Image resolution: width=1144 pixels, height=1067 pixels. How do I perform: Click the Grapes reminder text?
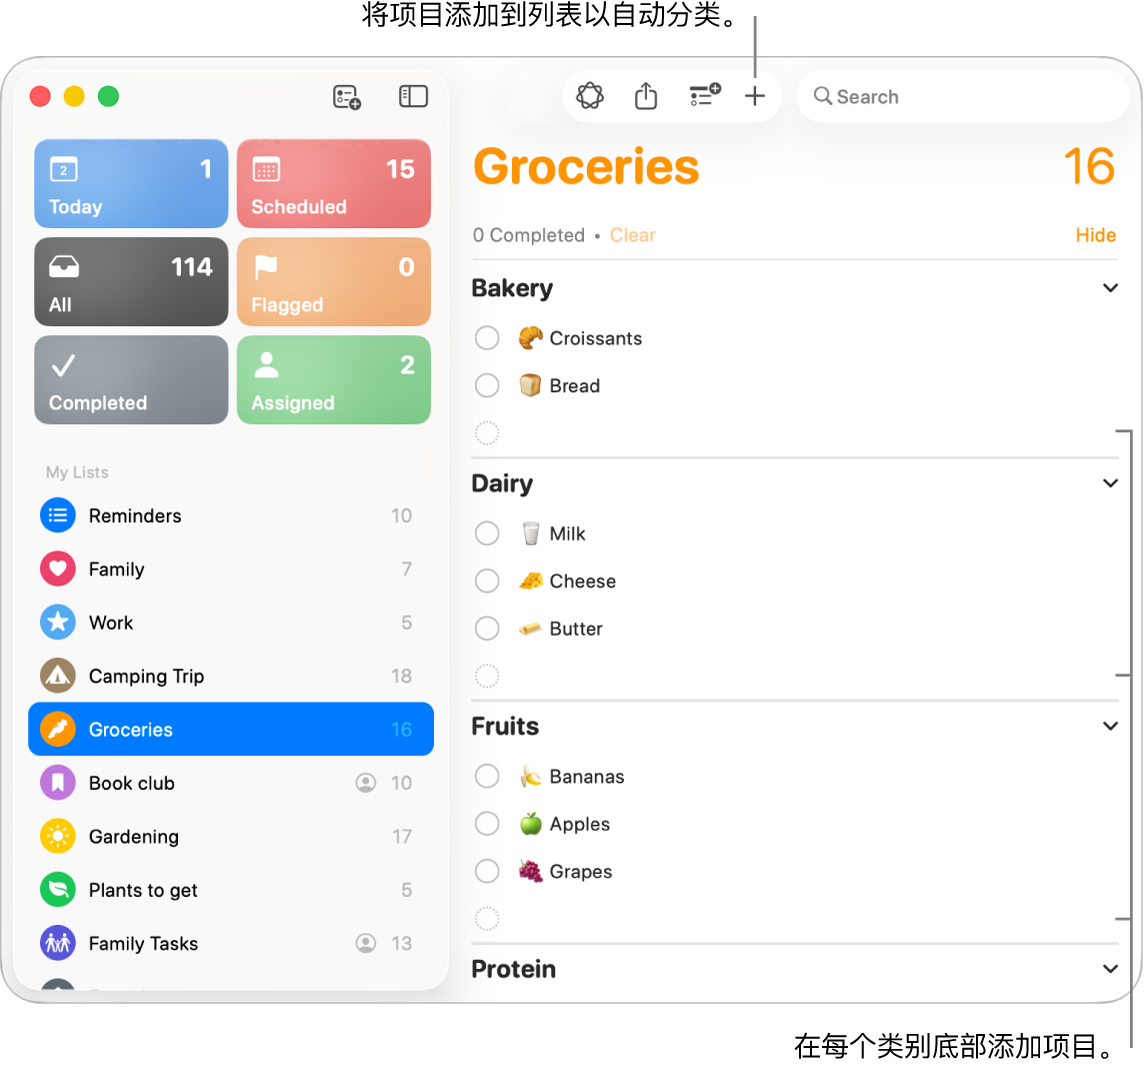point(581,871)
